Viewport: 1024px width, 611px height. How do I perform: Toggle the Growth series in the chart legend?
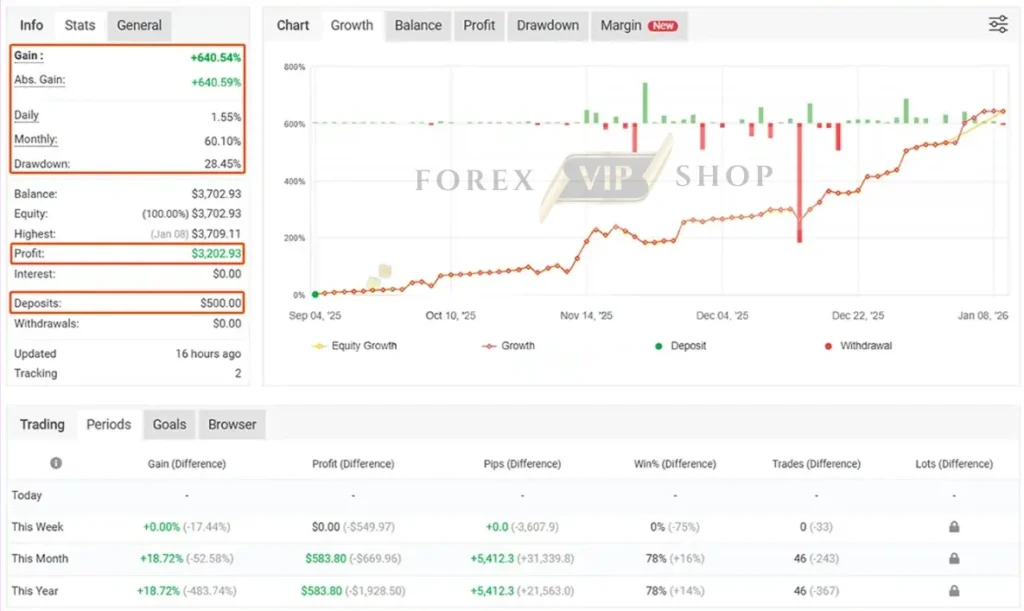click(508, 346)
